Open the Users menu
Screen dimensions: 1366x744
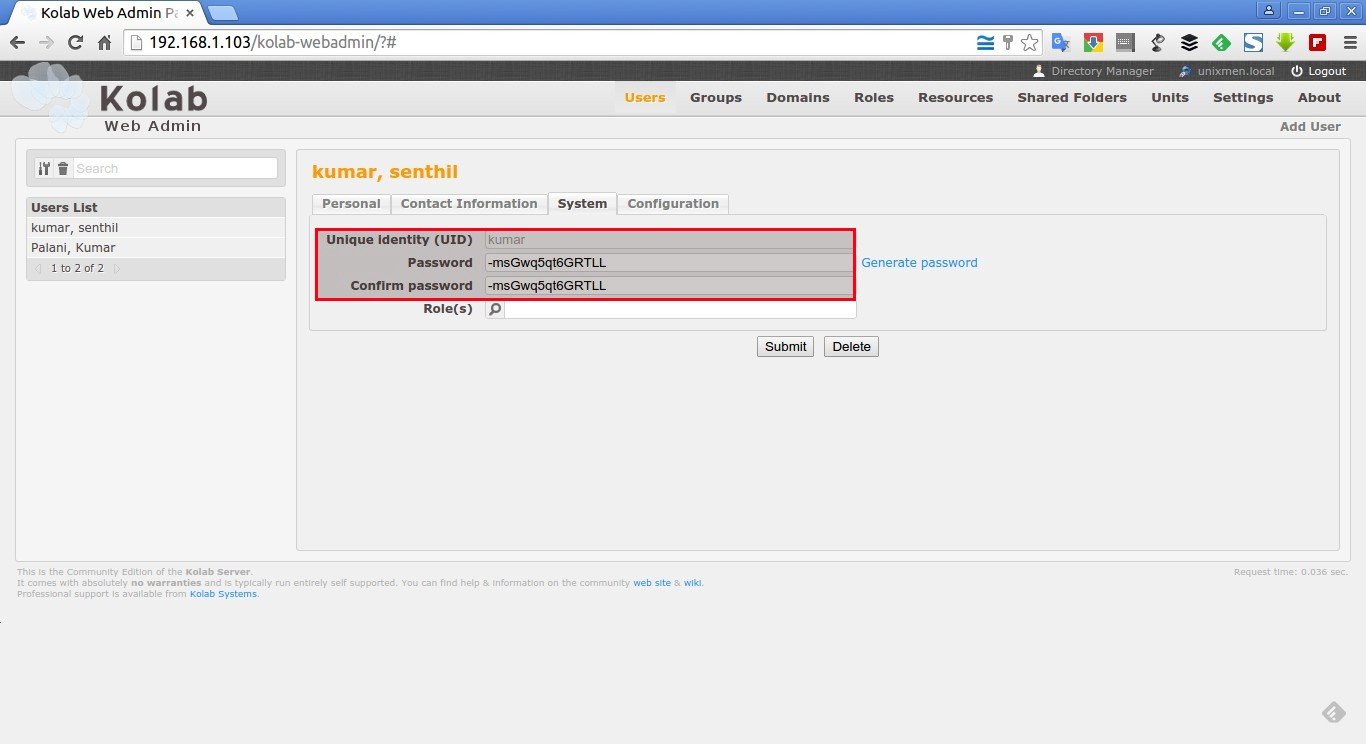[x=645, y=97]
